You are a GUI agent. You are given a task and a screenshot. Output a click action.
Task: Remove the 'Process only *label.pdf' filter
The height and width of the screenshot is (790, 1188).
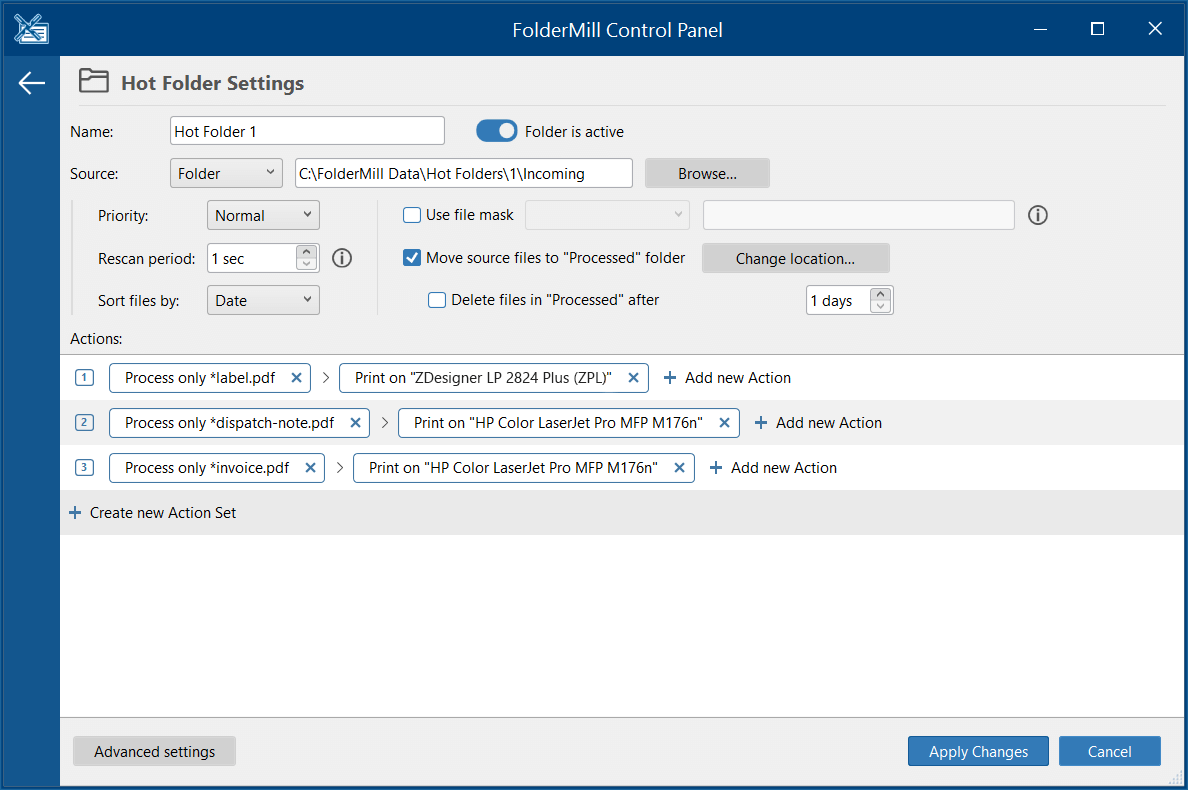(x=296, y=377)
